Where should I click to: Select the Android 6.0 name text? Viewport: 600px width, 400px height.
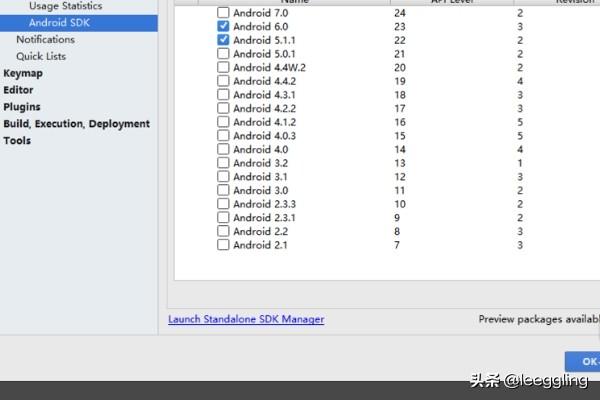click(261, 27)
